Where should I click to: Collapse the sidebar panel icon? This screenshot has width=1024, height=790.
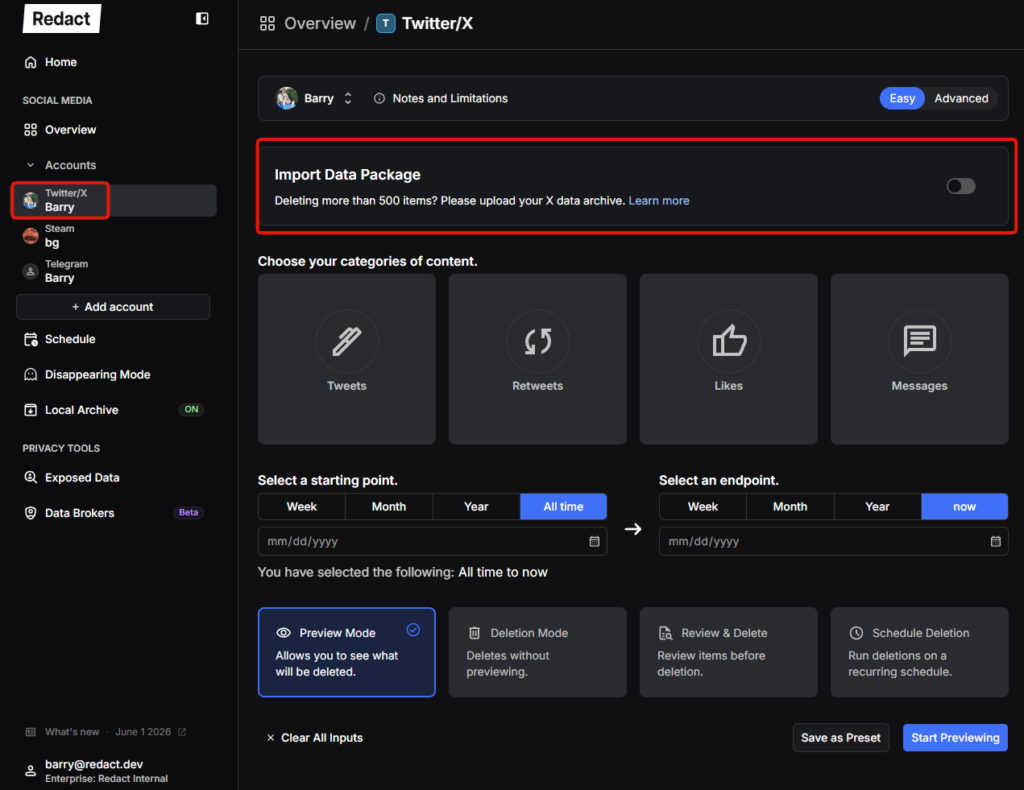tap(202, 18)
